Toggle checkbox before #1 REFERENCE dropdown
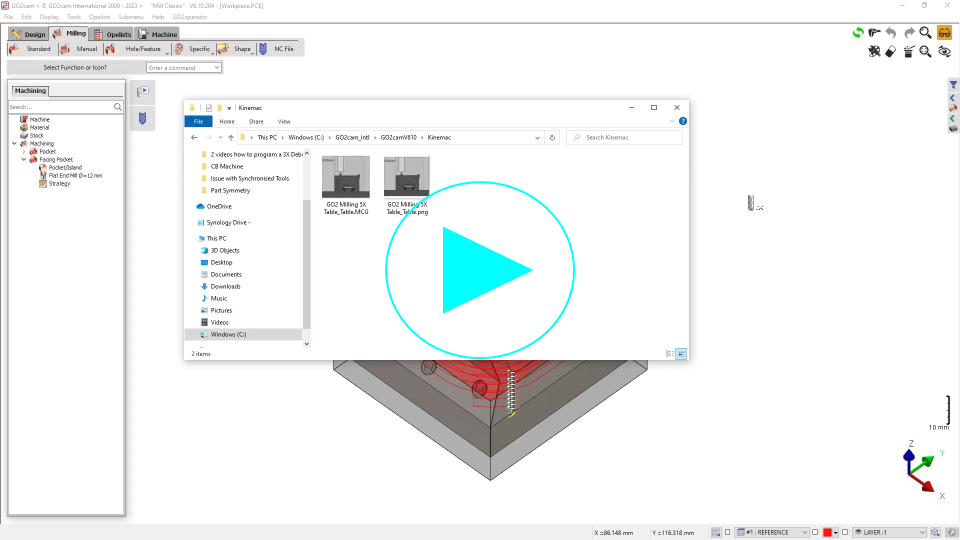 pyautogui.click(x=727, y=532)
